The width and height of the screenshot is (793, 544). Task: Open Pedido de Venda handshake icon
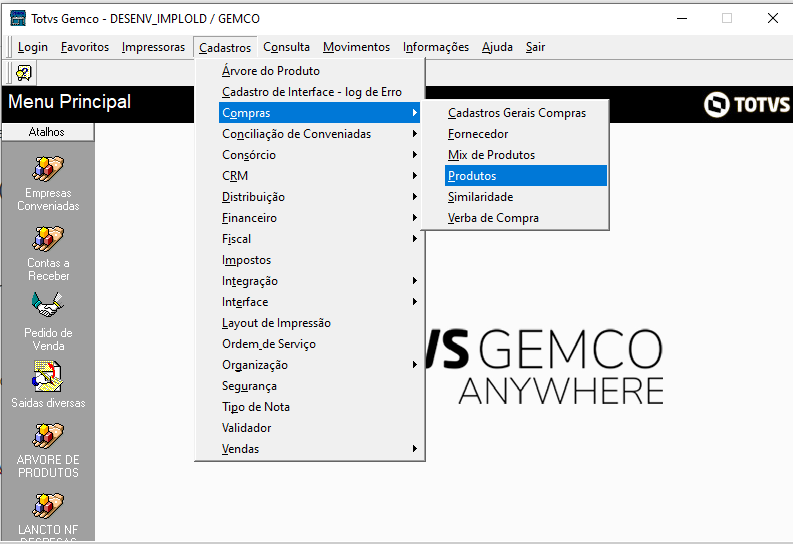click(48, 305)
